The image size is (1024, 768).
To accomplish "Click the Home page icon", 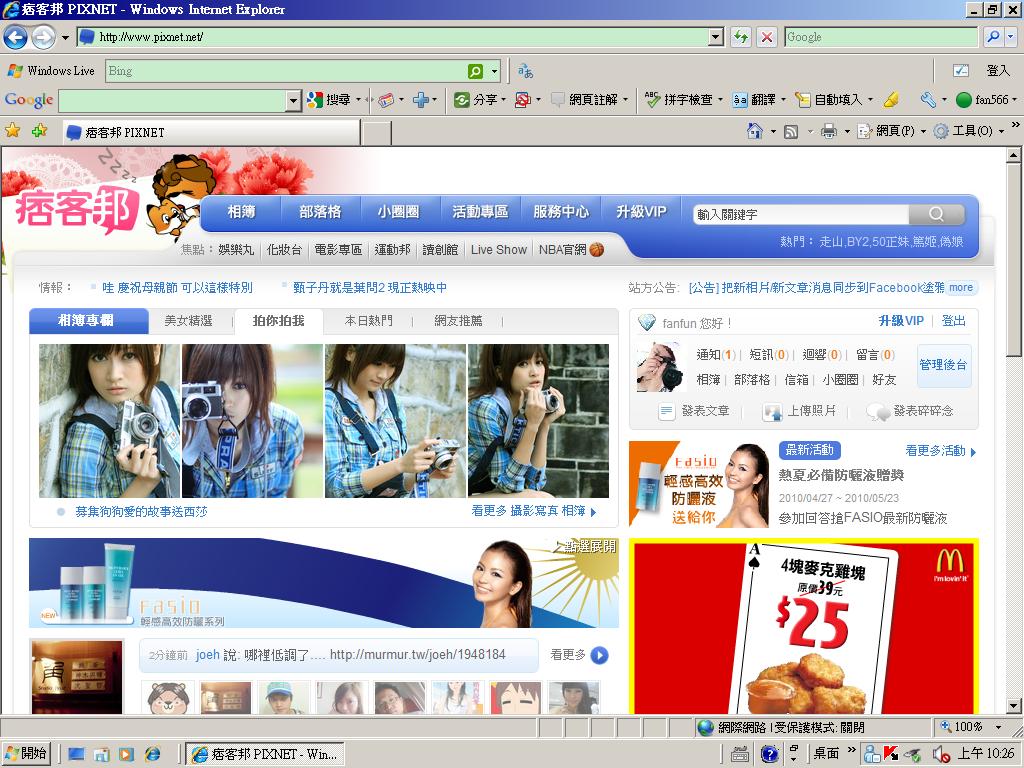I will (x=755, y=131).
